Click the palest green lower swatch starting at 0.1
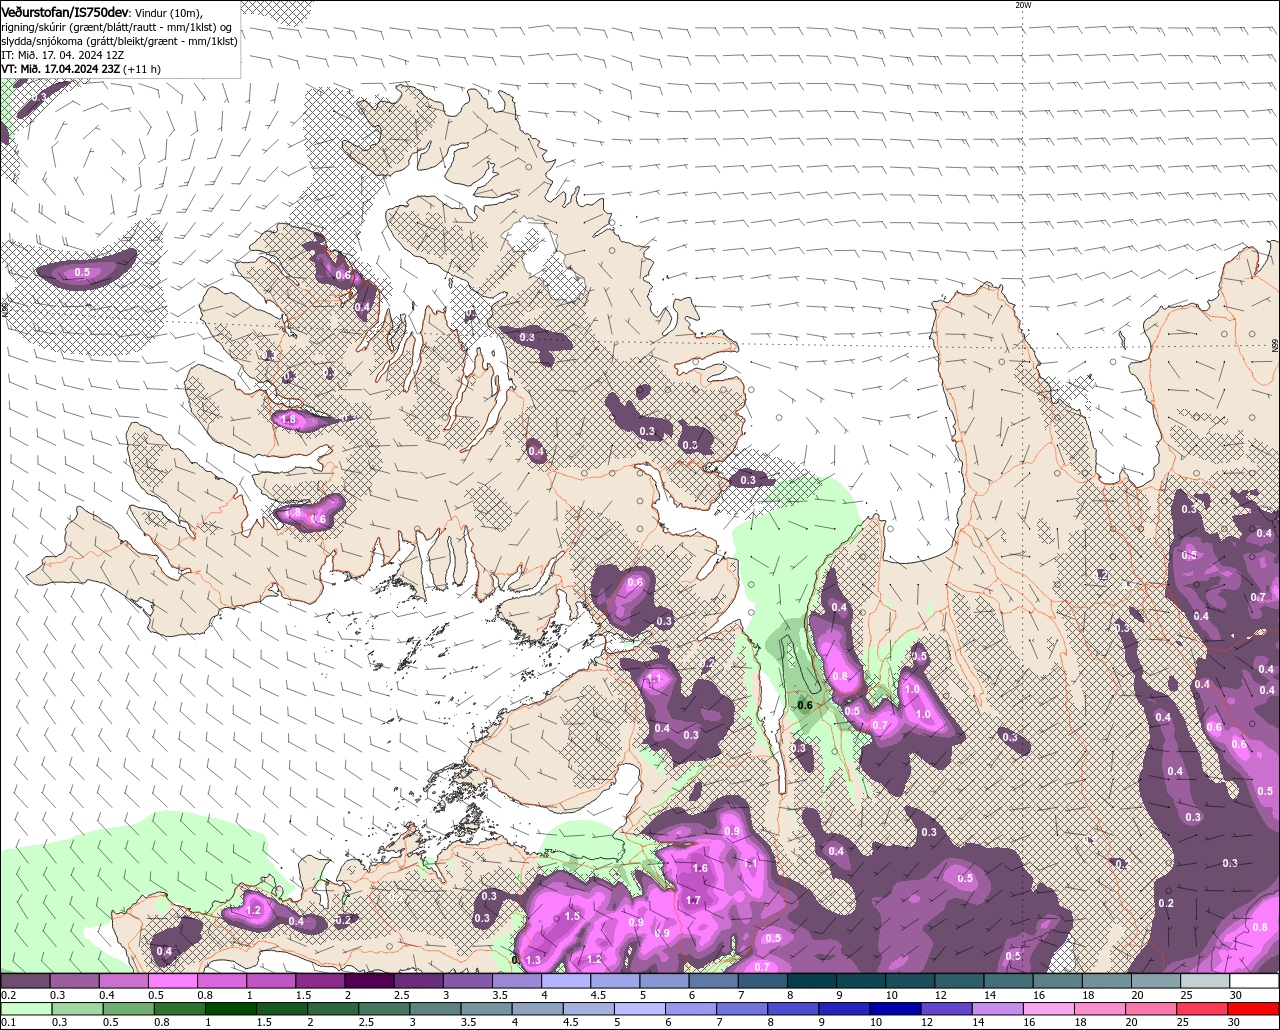Viewport: 1280px width, 1030px height. tap(26, 1009)
